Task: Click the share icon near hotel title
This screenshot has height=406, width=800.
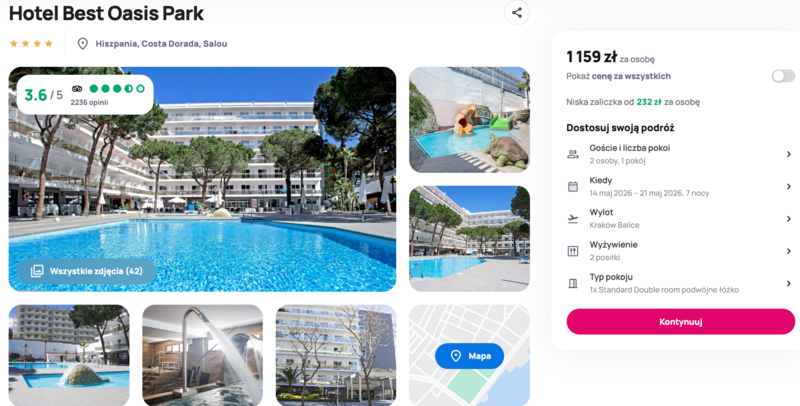Action: [x=517, y=13]
